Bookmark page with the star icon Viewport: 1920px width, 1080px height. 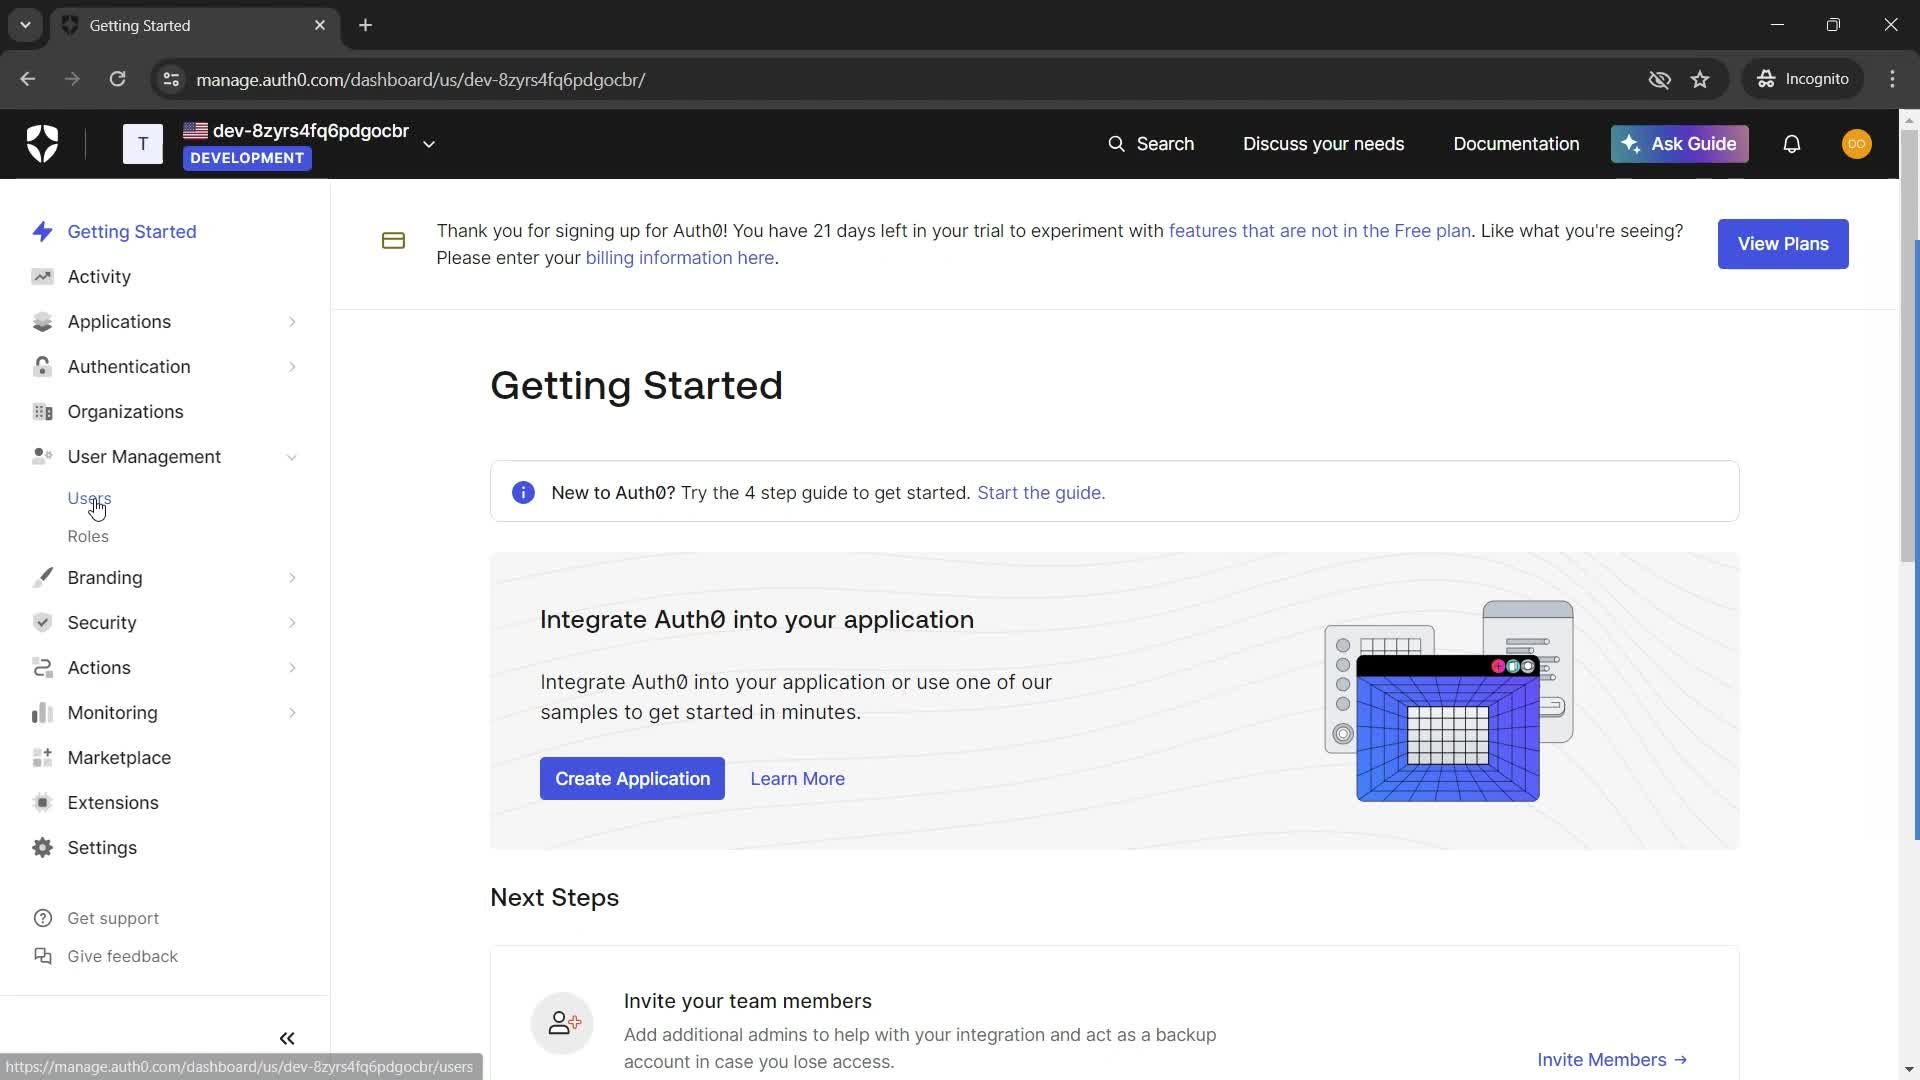[1700, 79]
